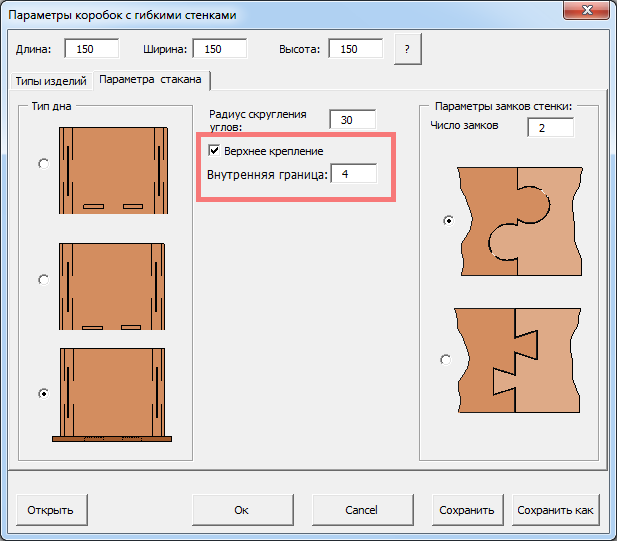Click the Высота label
The width and height of the screenshot is (617, 541).
point(299,49)
